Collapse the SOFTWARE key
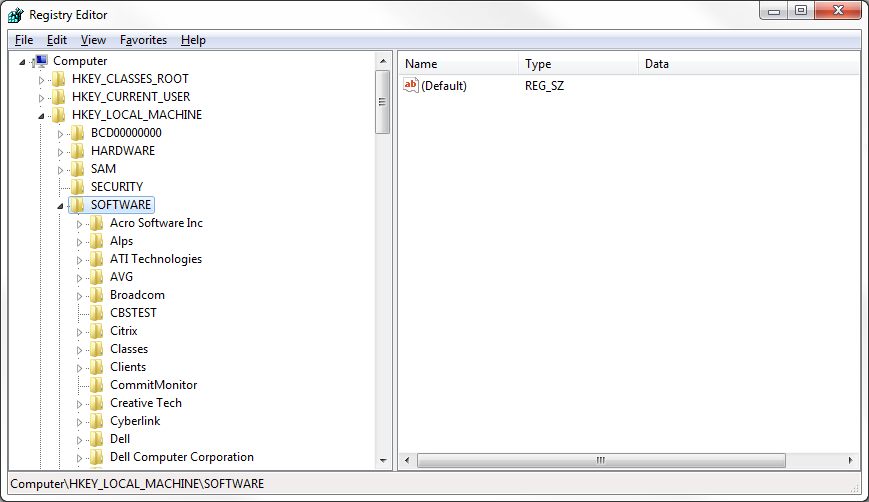Viewport: 869px width, 502px height. (x=60, y=206)
